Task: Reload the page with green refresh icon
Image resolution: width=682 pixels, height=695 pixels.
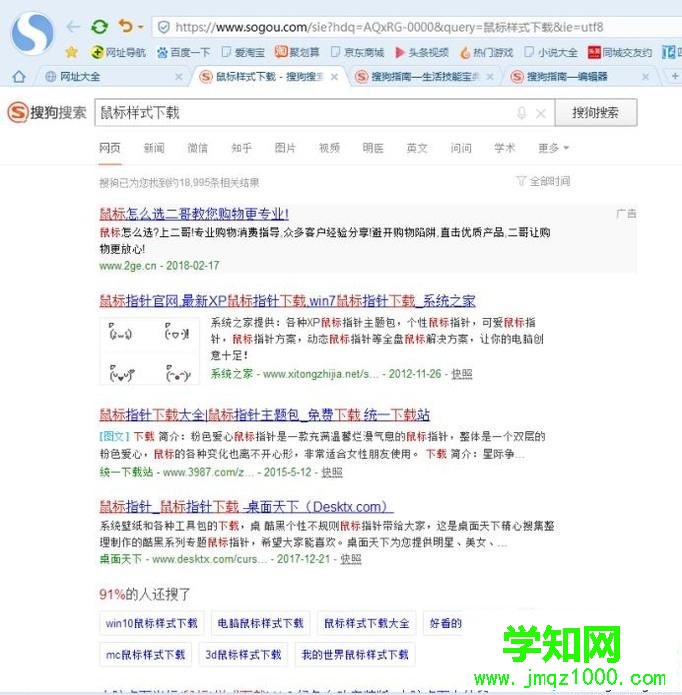Action: coord(100,27)
